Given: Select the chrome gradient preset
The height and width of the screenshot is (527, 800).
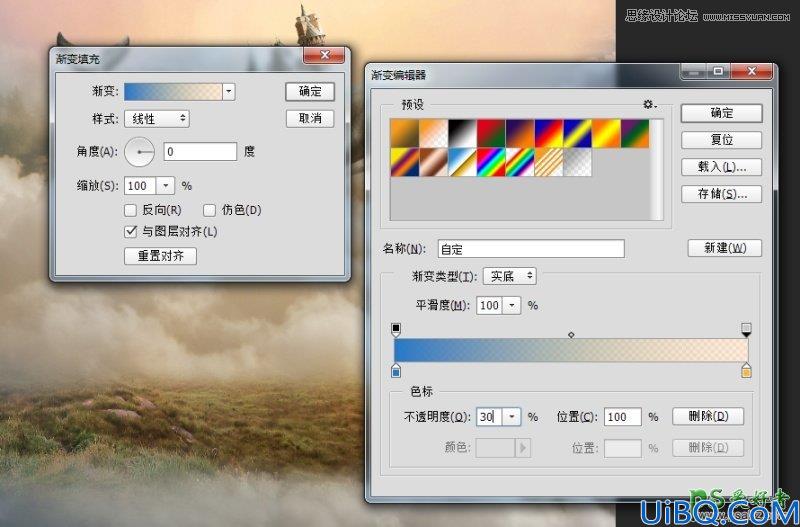Looking at the screenshot, I should click(x=462, y=162).
